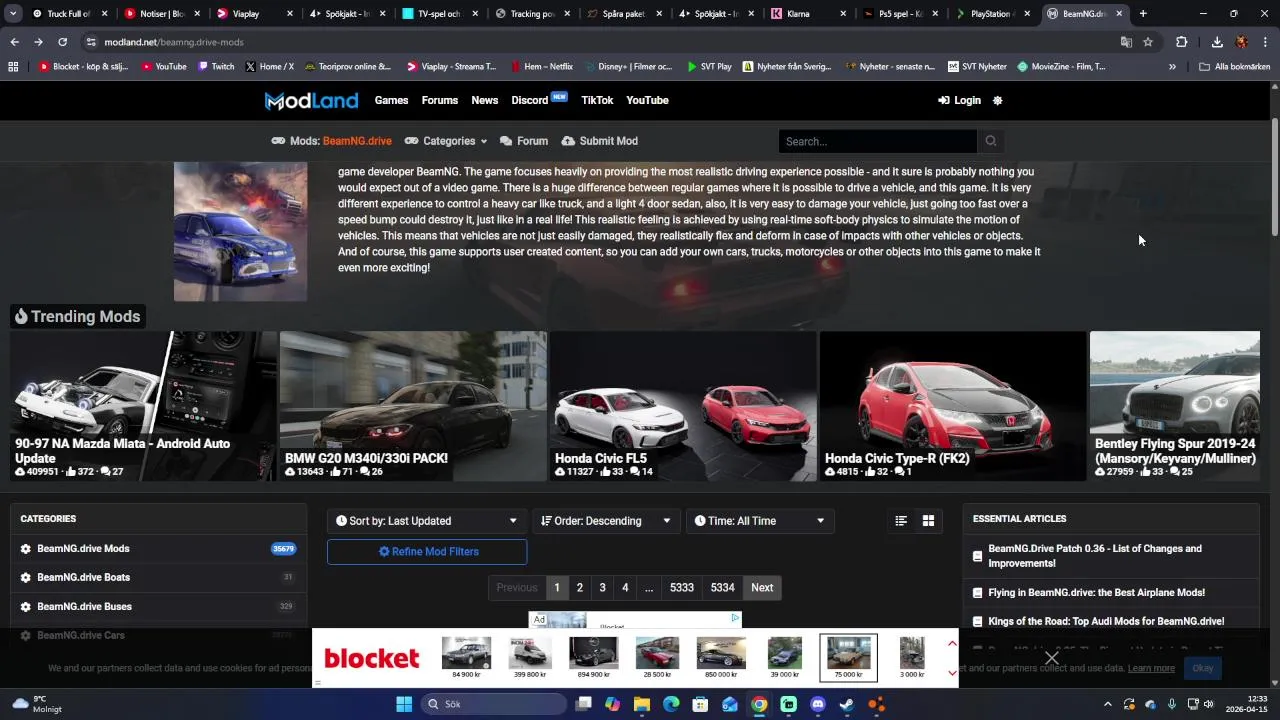Open Chrome three-dot menu
The width and height of the screenshot is (1280, 720).
(x=1266, y=42)
